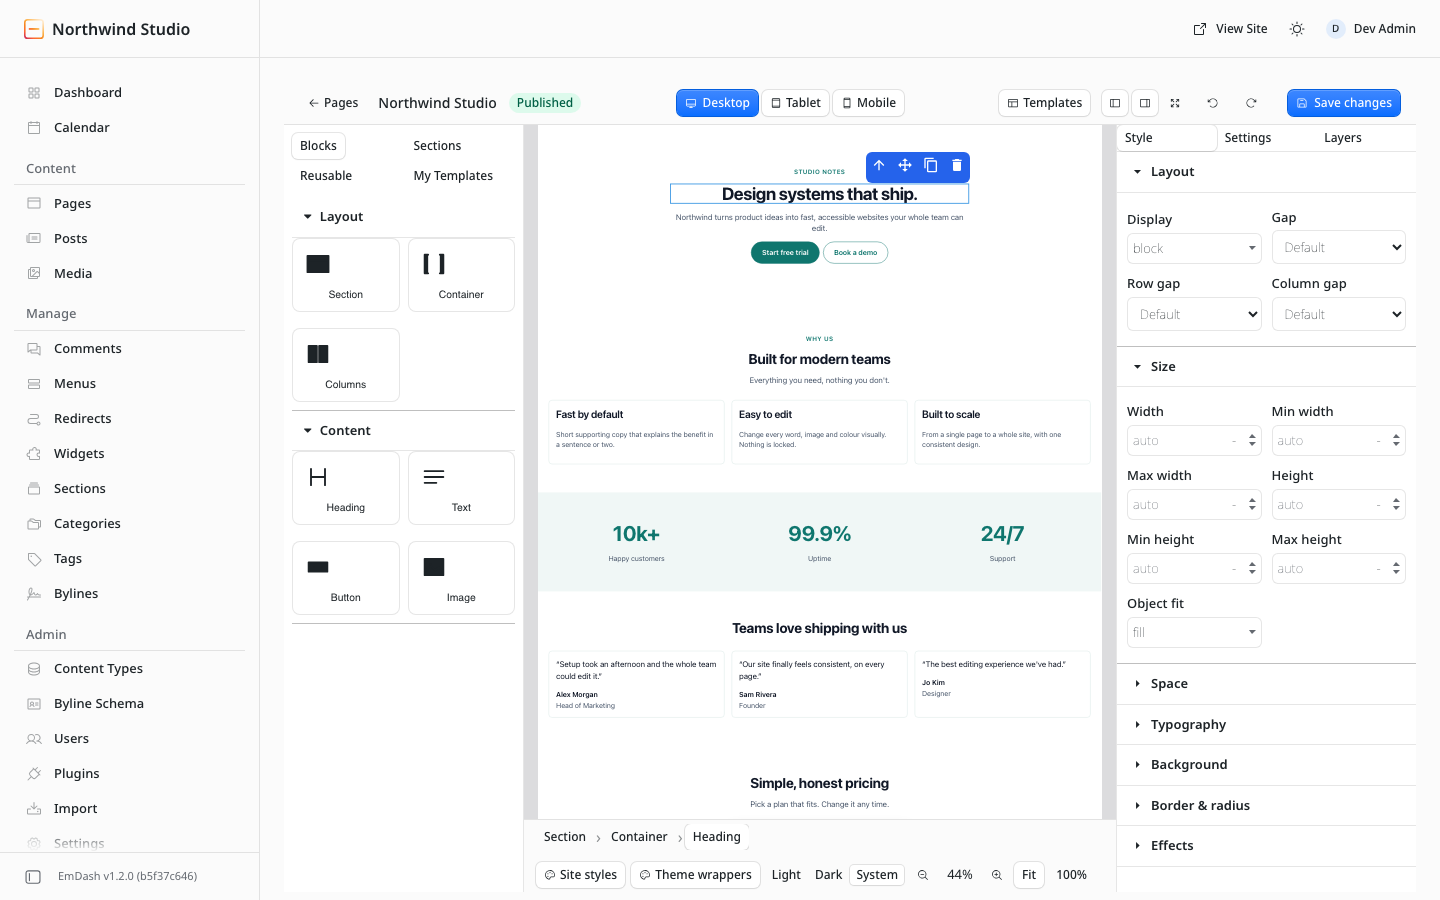The width and height of the screenshot is (1440, 900).
Task: Open the Templates button
Action: point(1045,103)
